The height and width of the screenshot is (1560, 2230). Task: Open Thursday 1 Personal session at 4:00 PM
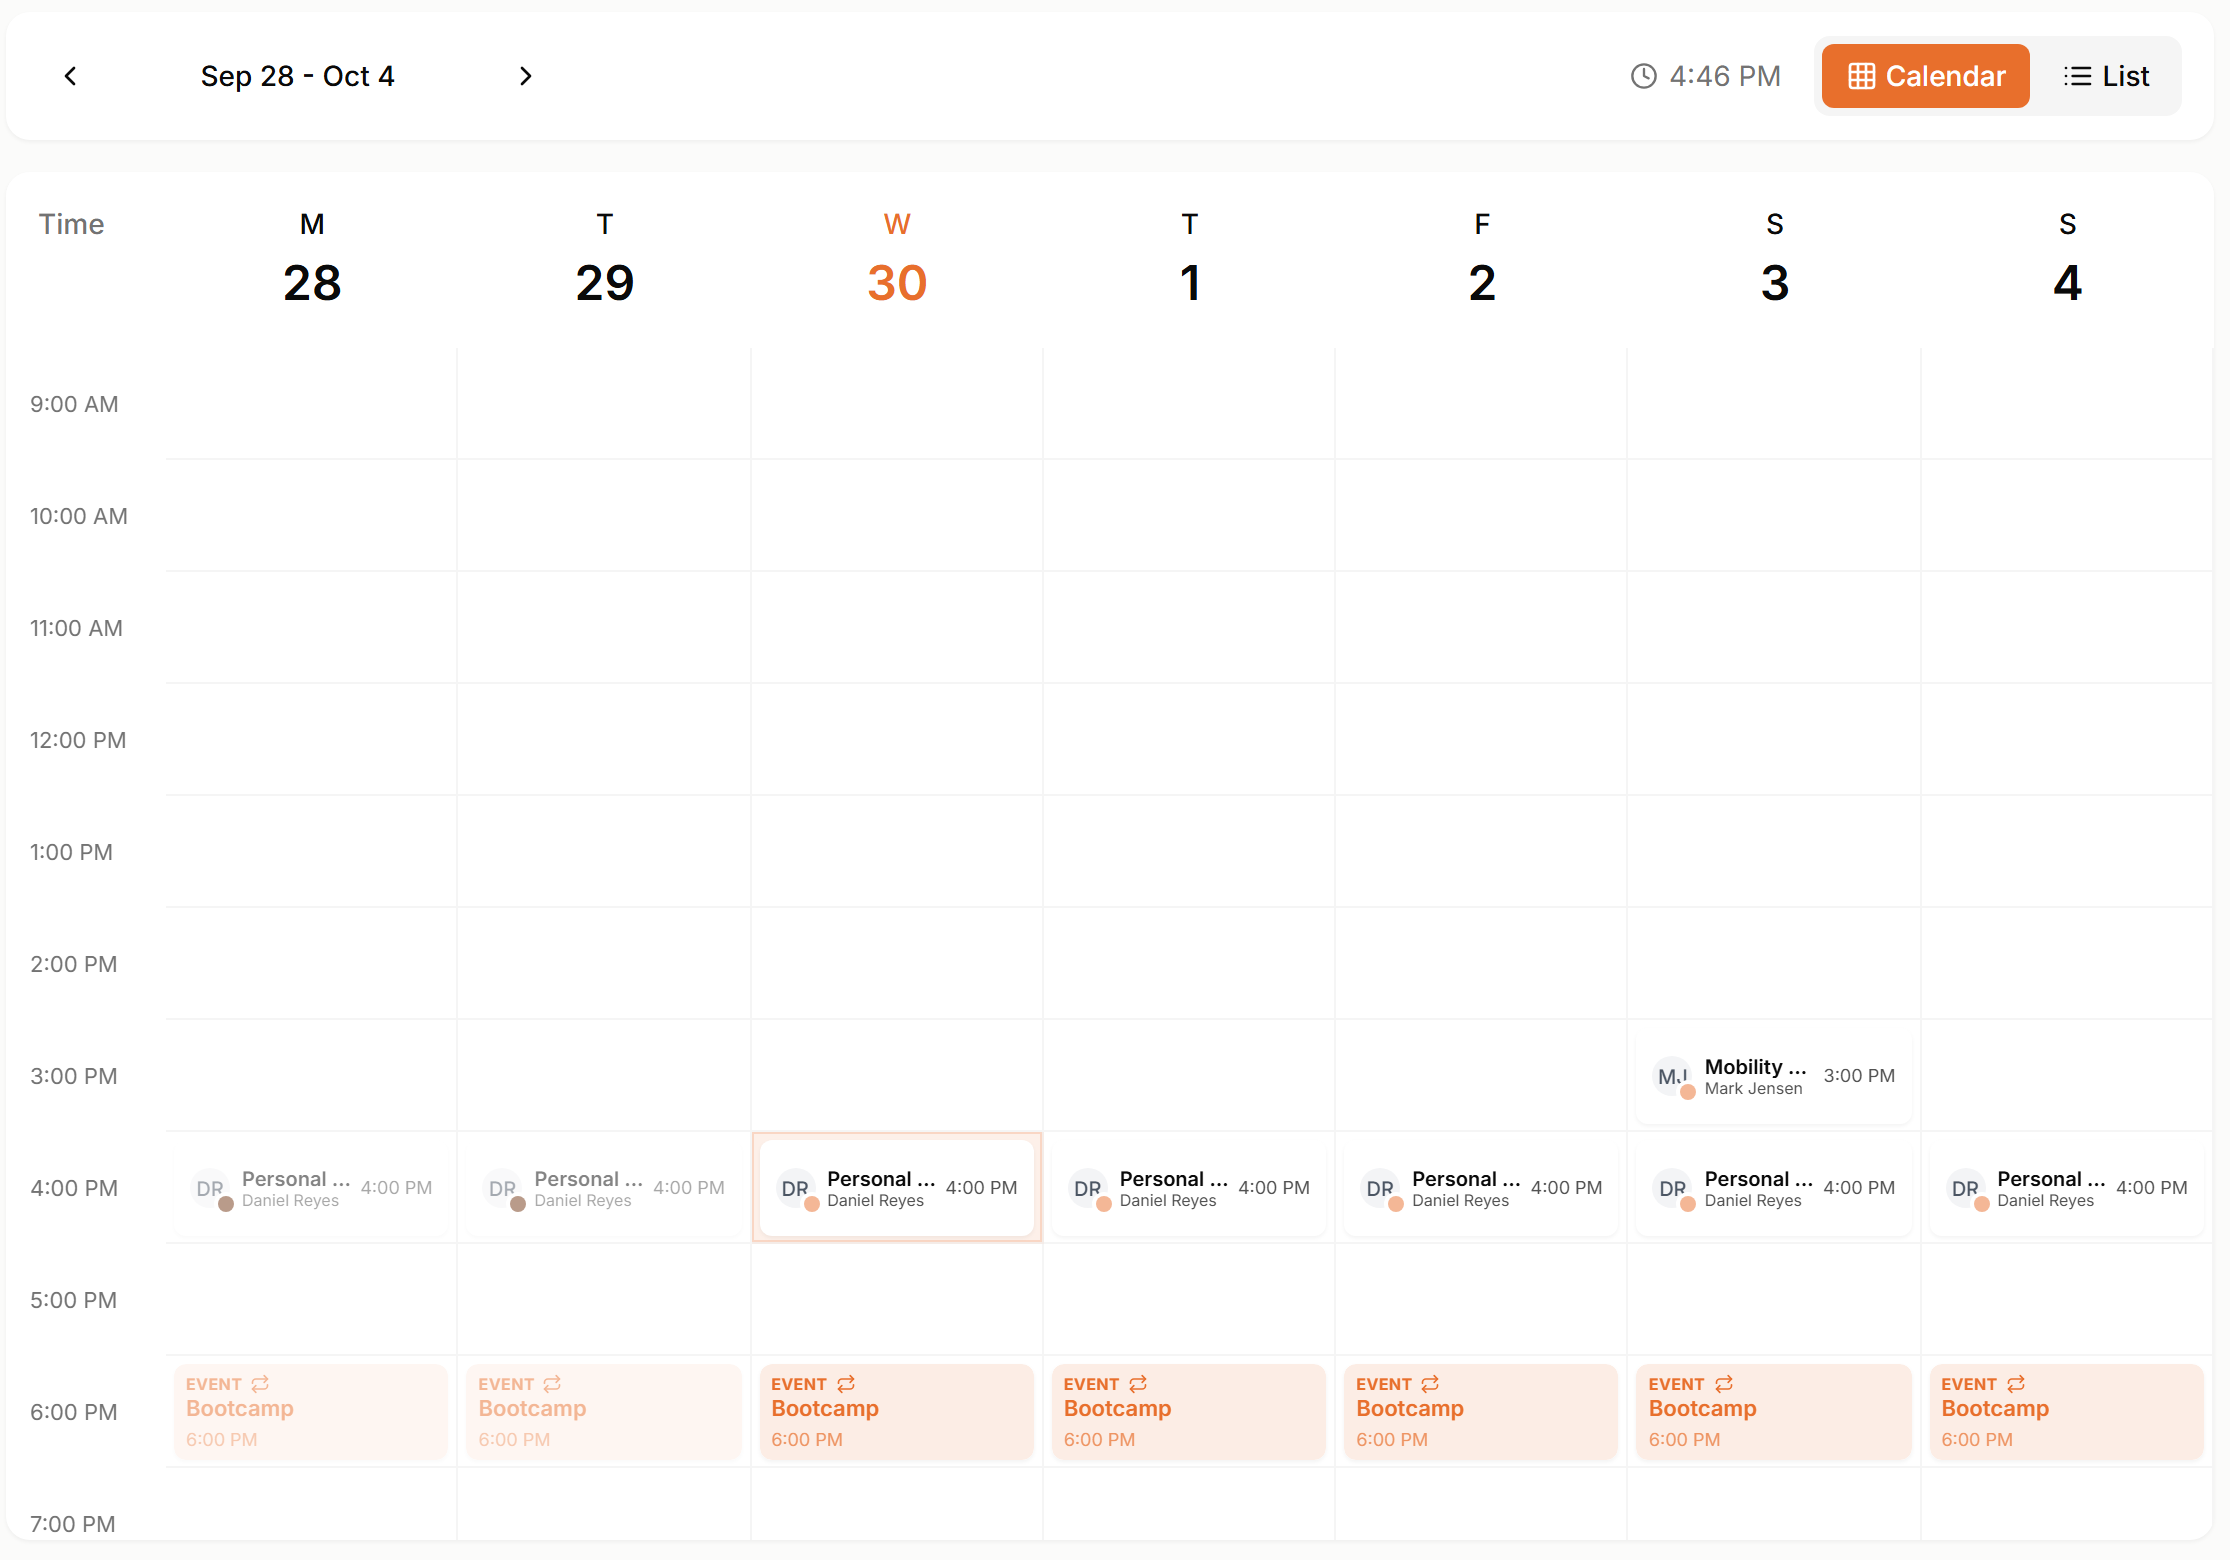click(x=1190, y=1188)
